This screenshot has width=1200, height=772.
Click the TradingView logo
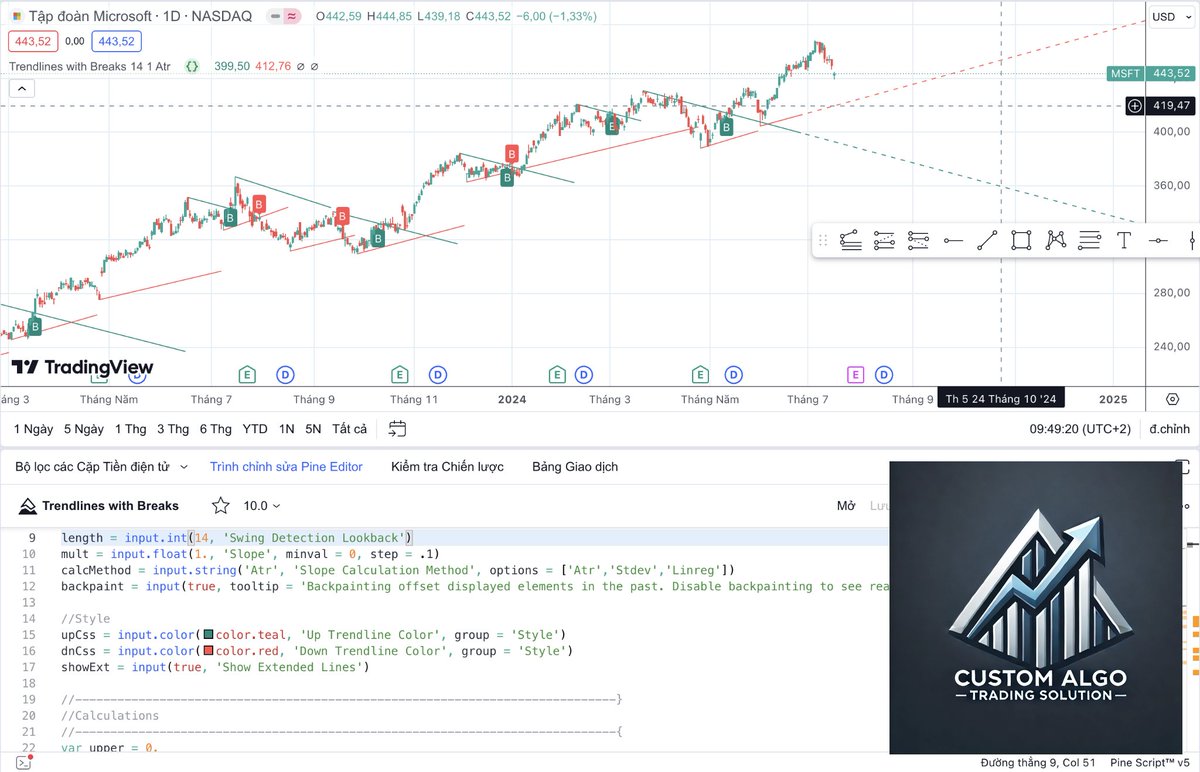[83, 368]
